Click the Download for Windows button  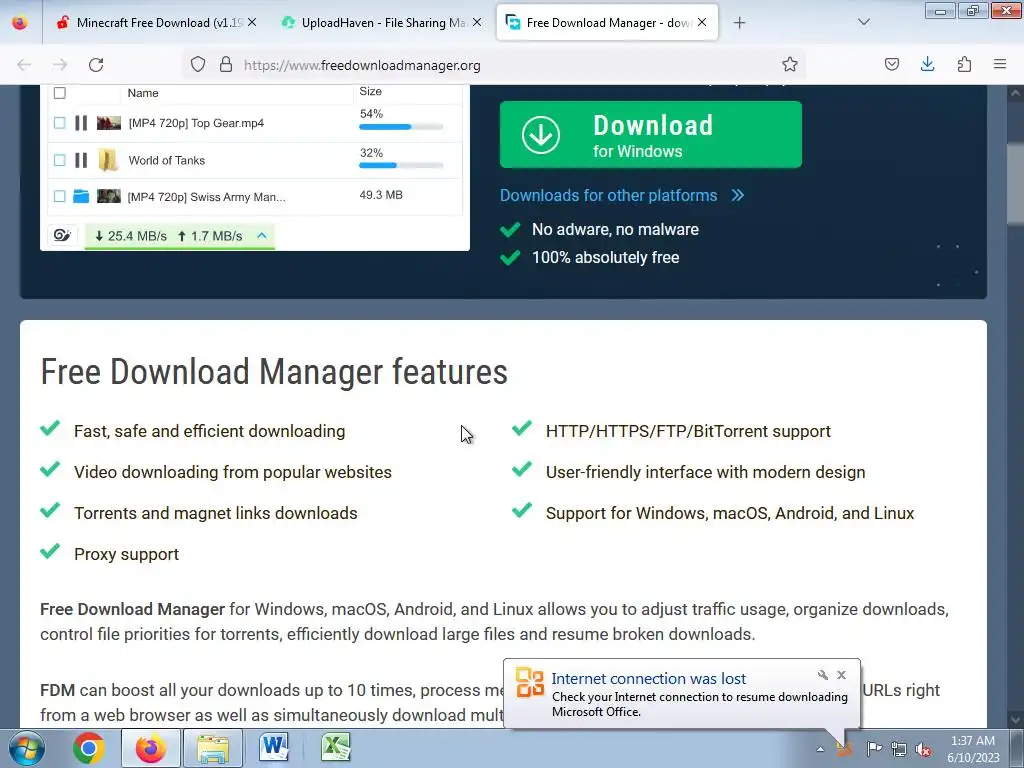650,135
